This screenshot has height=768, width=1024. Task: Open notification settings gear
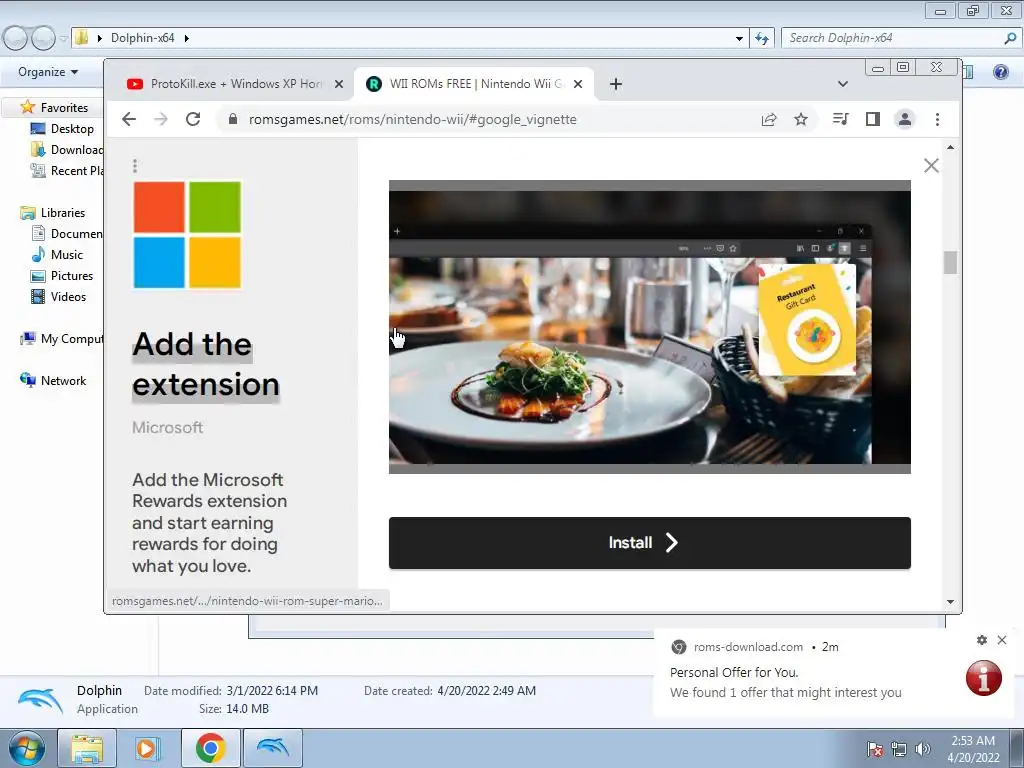[982, 640]
